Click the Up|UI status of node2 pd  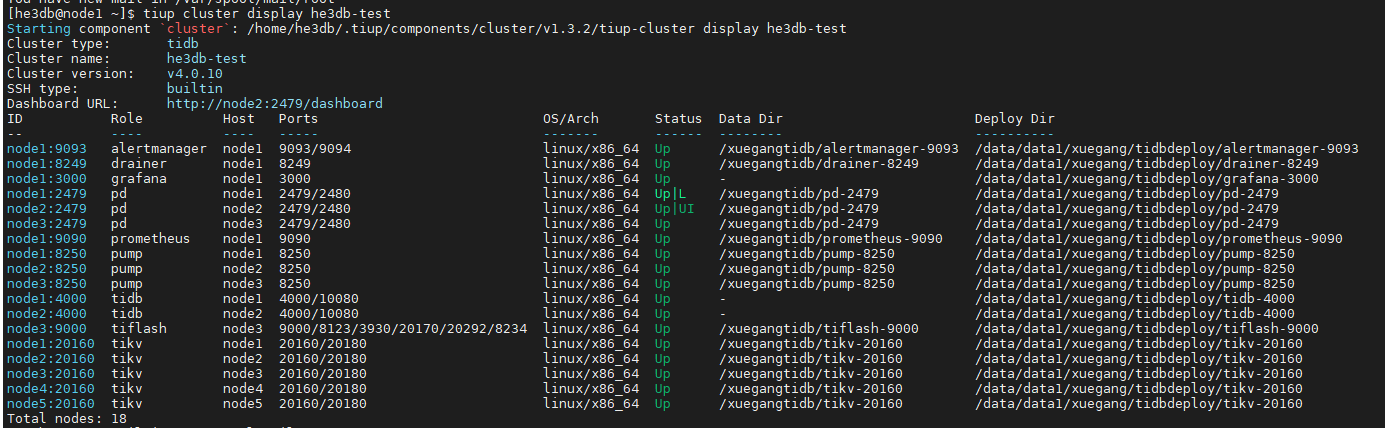point(674,209)
